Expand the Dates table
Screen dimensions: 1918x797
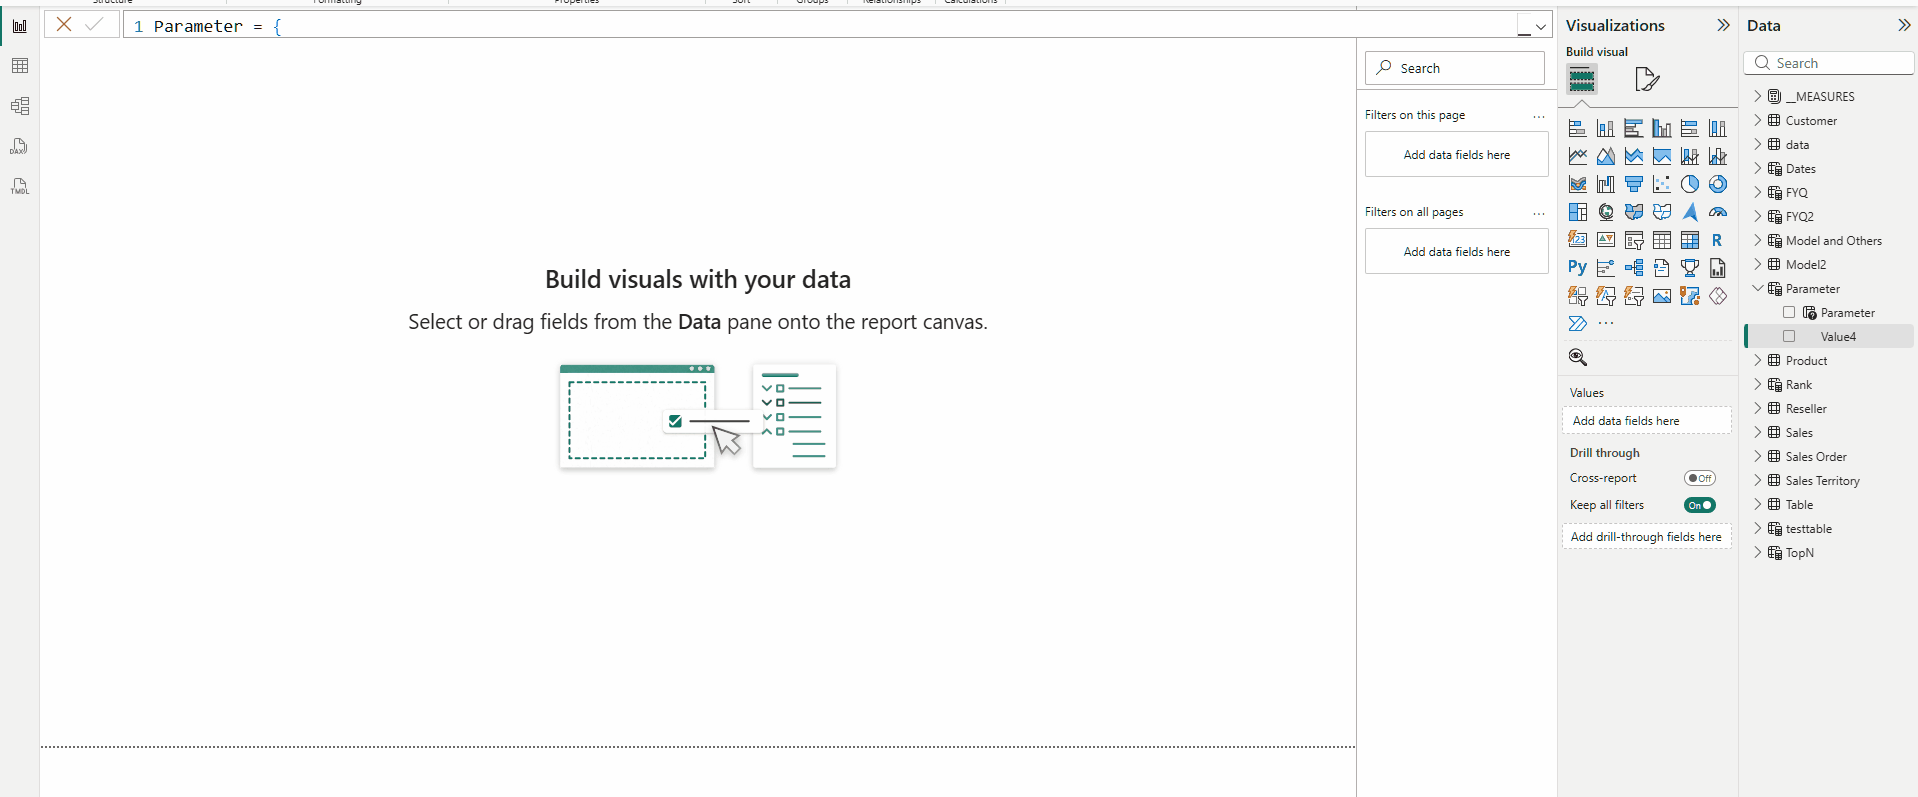click(1758, 169)
